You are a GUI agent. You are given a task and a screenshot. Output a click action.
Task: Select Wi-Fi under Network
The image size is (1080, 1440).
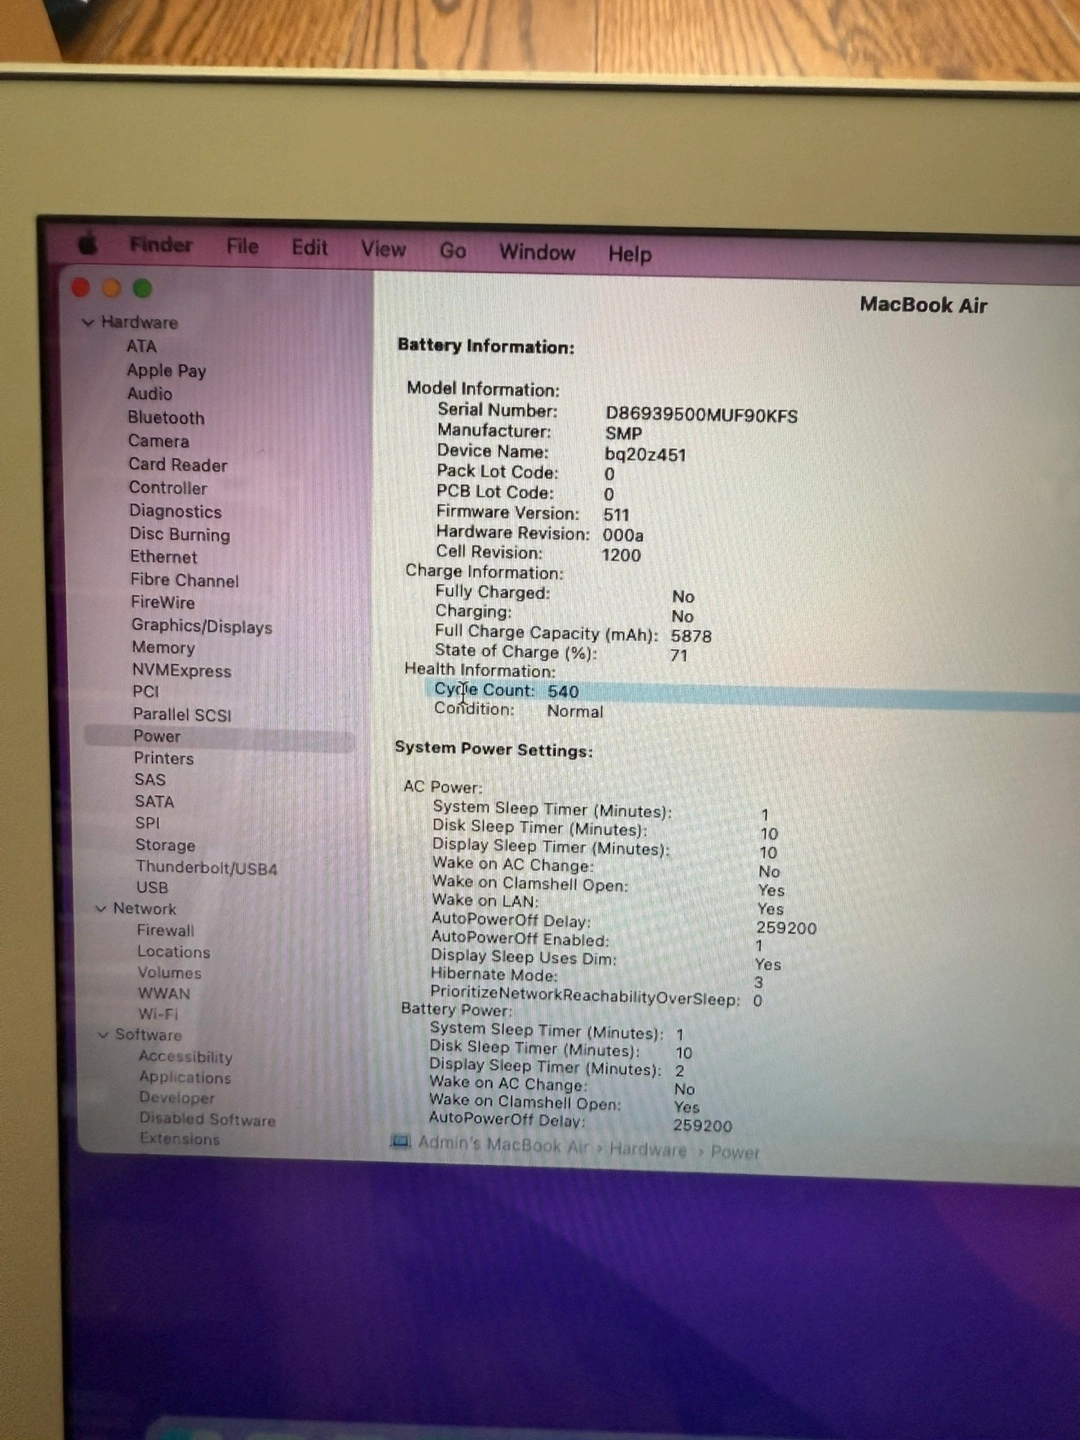pyautogui.click(x=158, y=1013)
